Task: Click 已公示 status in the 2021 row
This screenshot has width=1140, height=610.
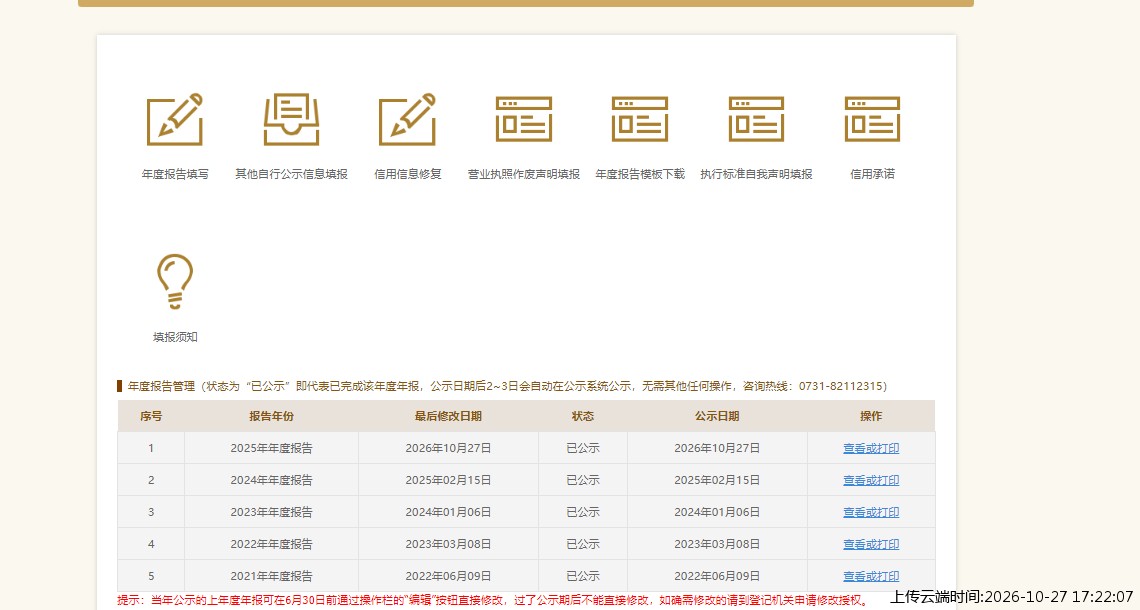Action: point(582,576)
